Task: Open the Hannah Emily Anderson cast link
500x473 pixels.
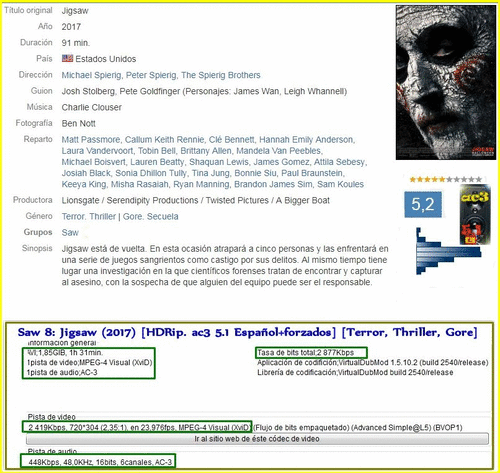Action: [306, 140]
